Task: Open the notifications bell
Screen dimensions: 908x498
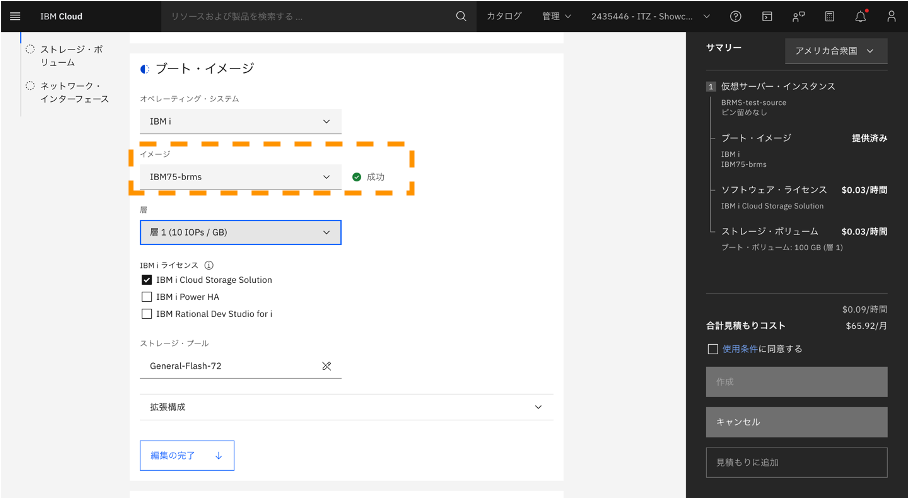Action: tap(861, 16)
